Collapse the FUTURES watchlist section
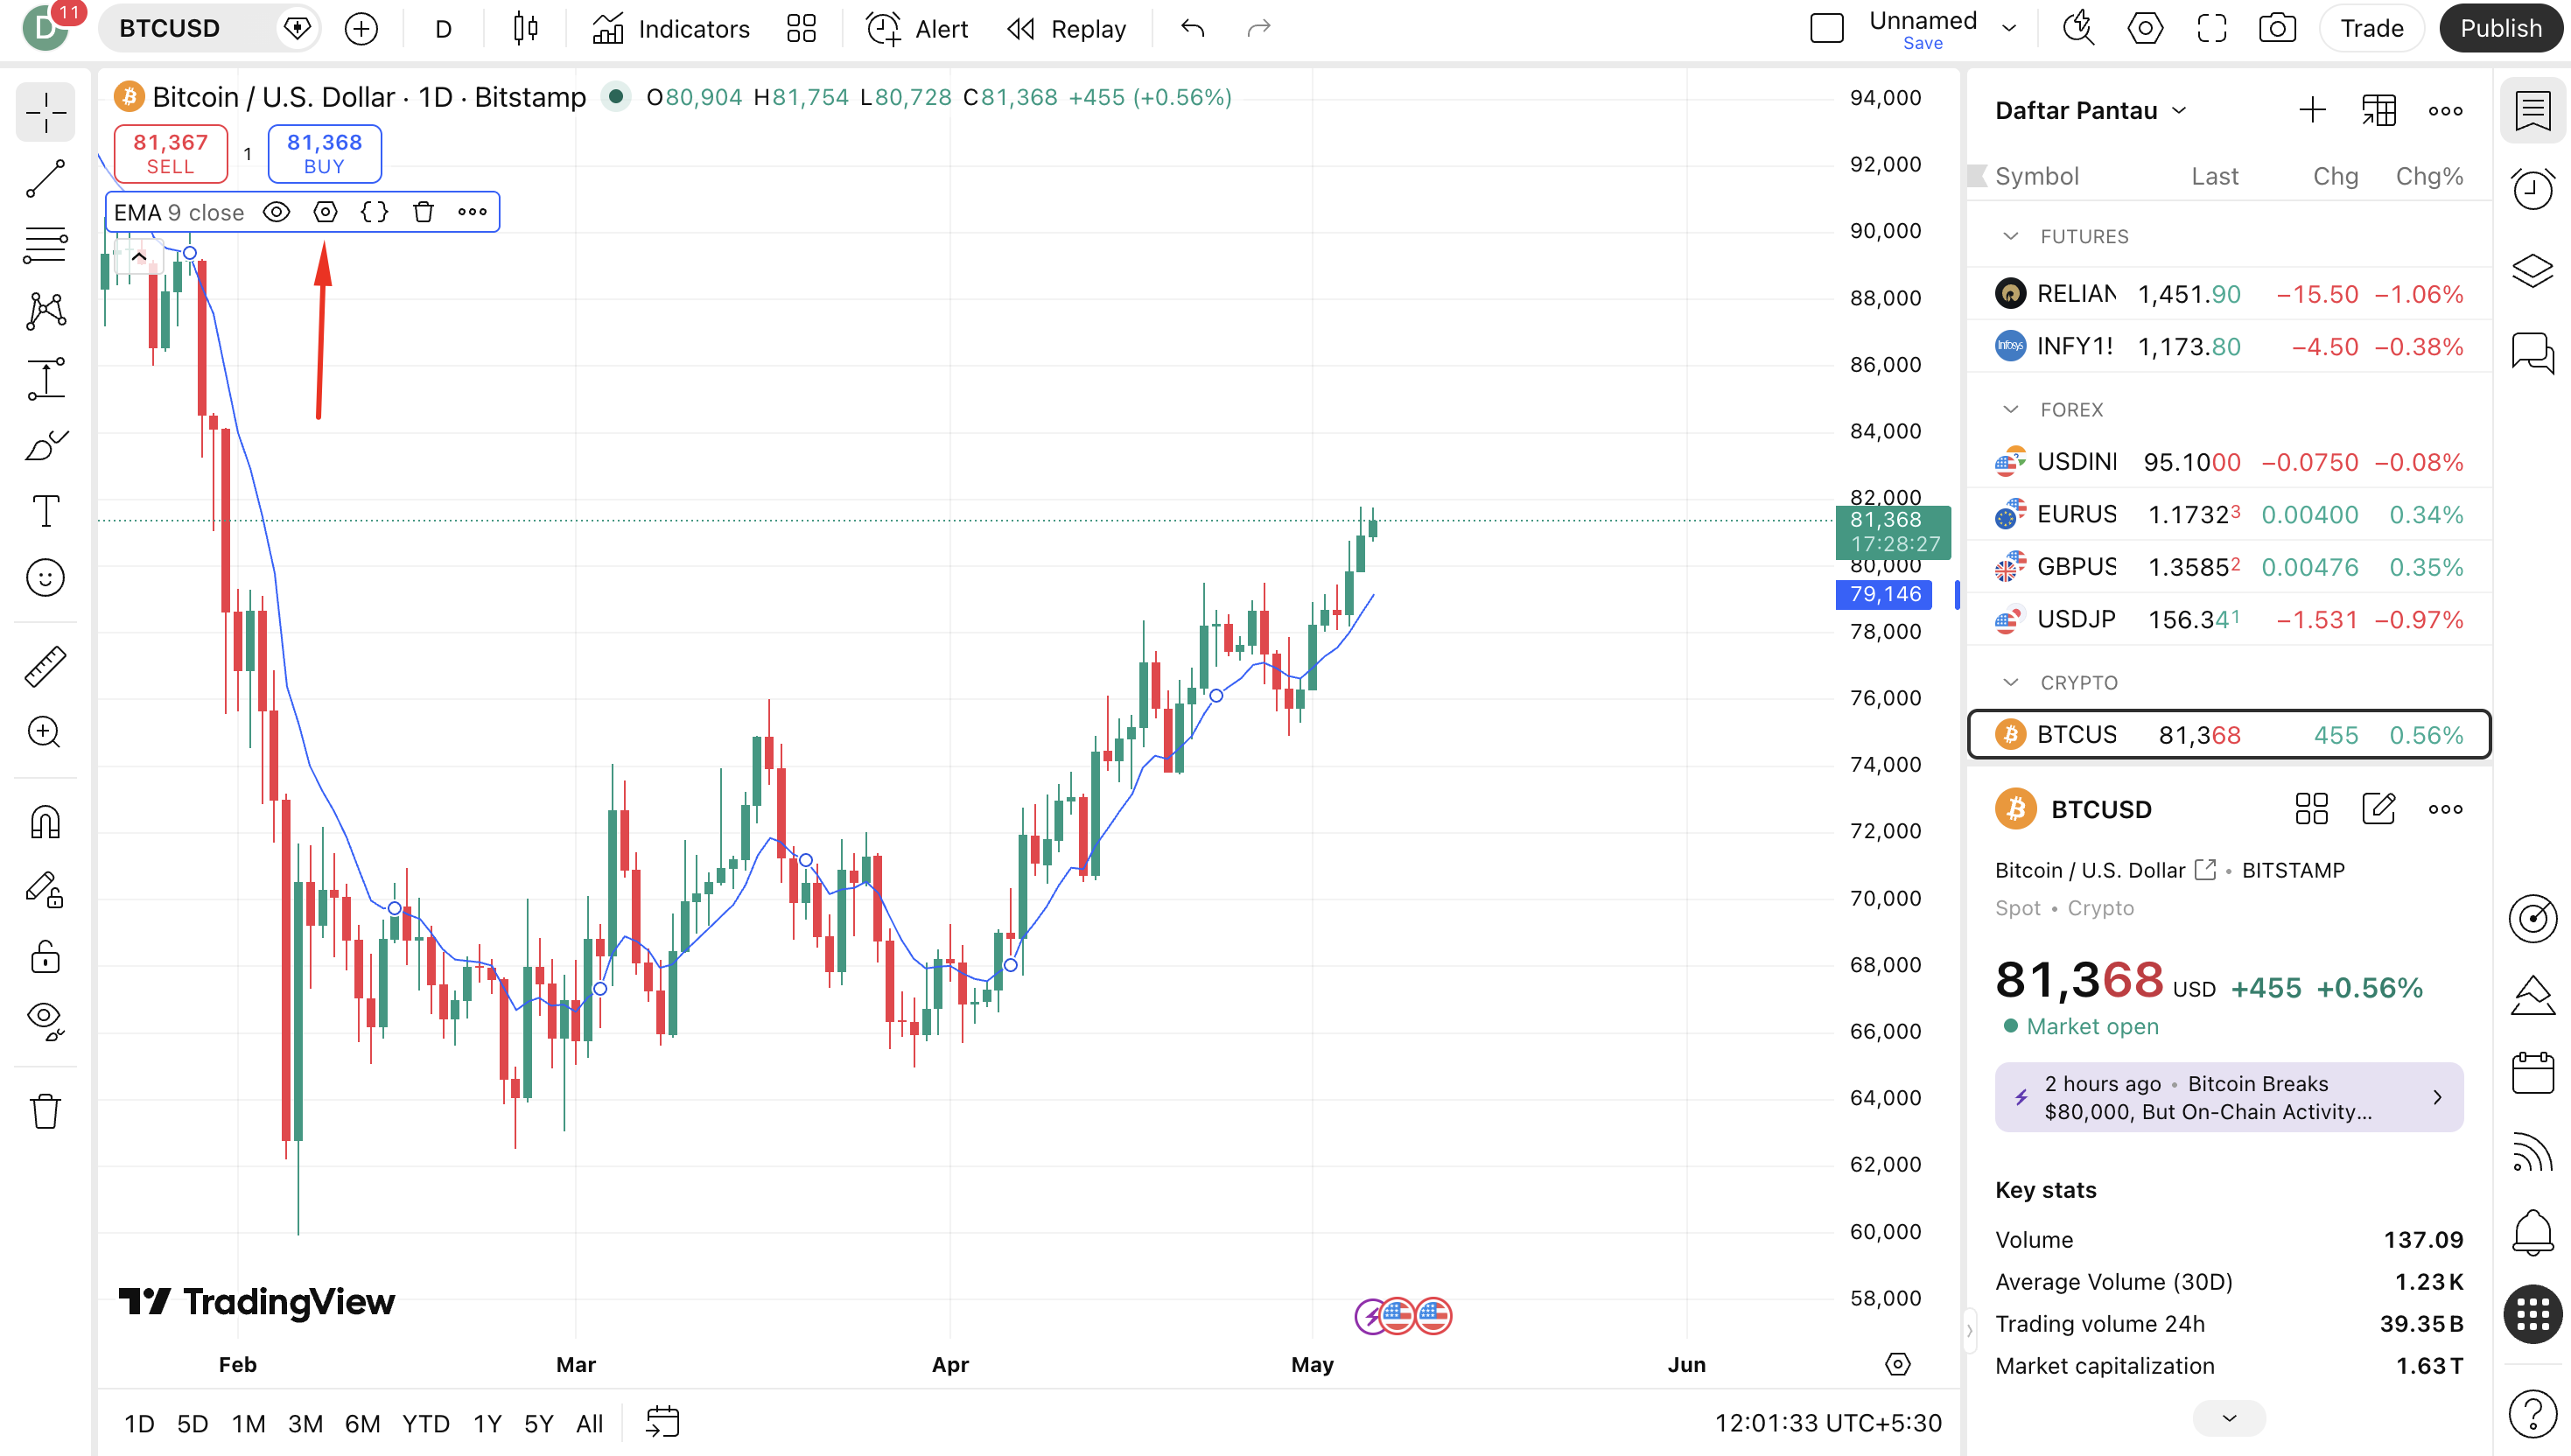The width and height of the screenshot is (2571, 1456). (2010, 237)
